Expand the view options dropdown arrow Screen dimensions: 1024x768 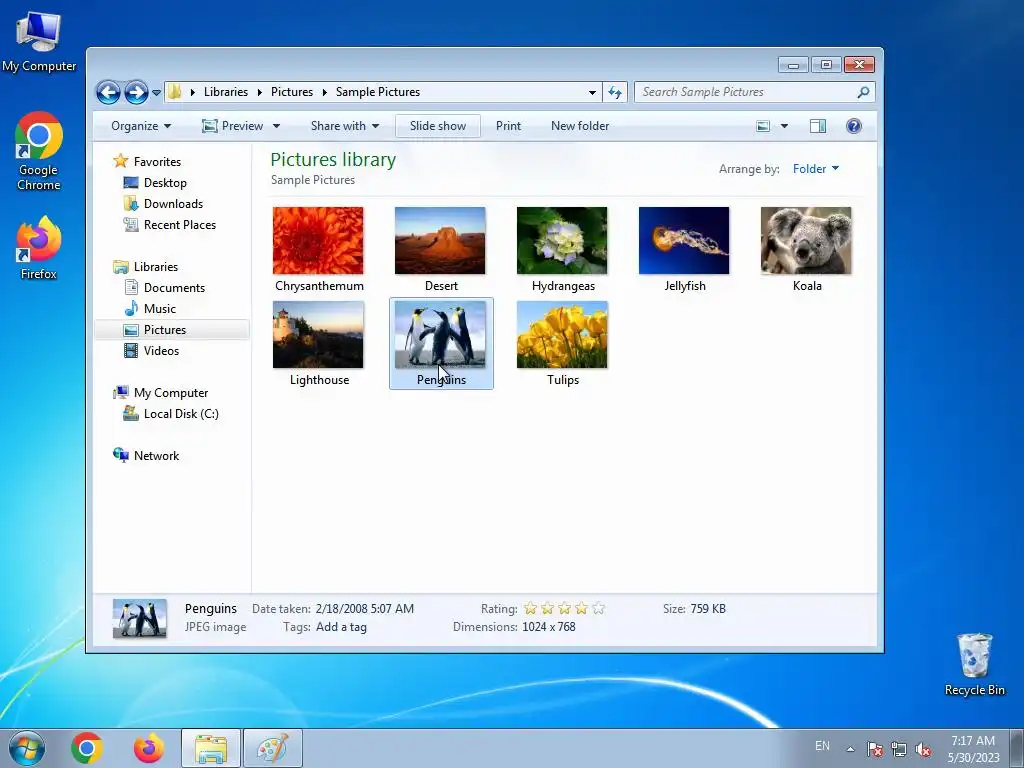click(784, 126)
